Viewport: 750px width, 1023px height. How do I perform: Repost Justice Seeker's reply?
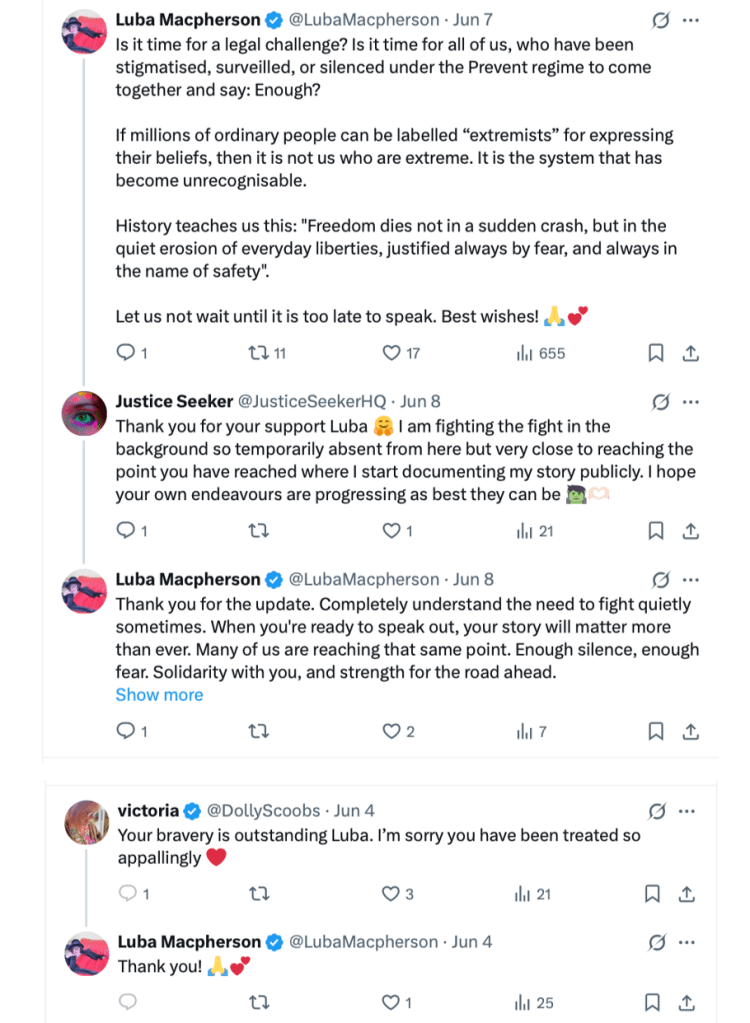258,532
